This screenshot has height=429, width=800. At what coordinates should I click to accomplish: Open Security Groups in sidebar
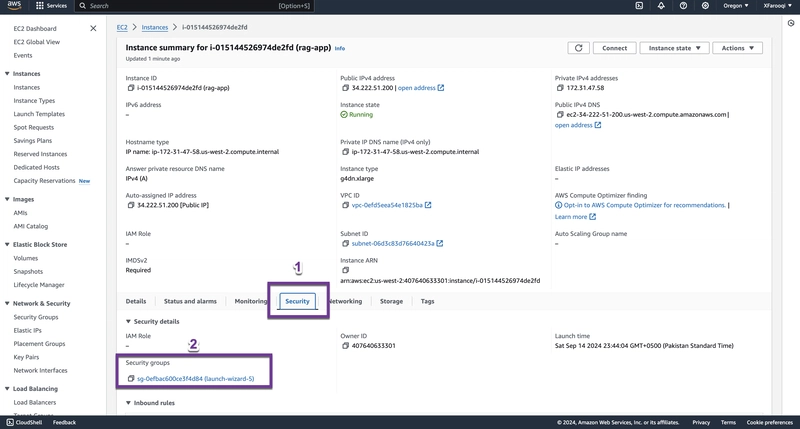[36, 317]
